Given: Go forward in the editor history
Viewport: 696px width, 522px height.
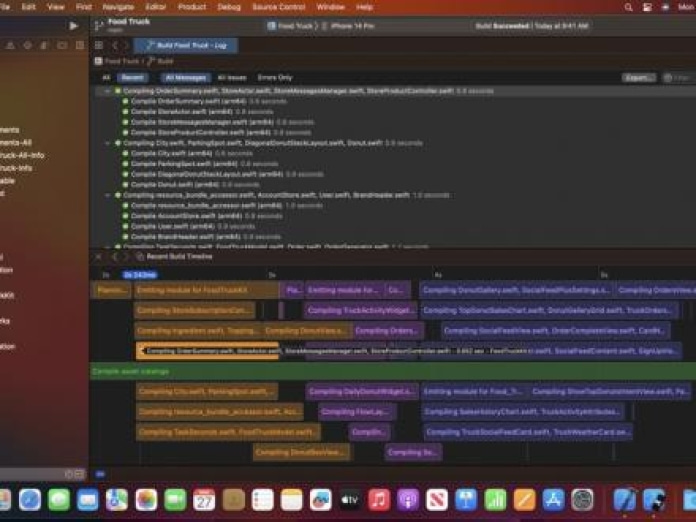Looking at the screenshot, I should coord(126,45).
